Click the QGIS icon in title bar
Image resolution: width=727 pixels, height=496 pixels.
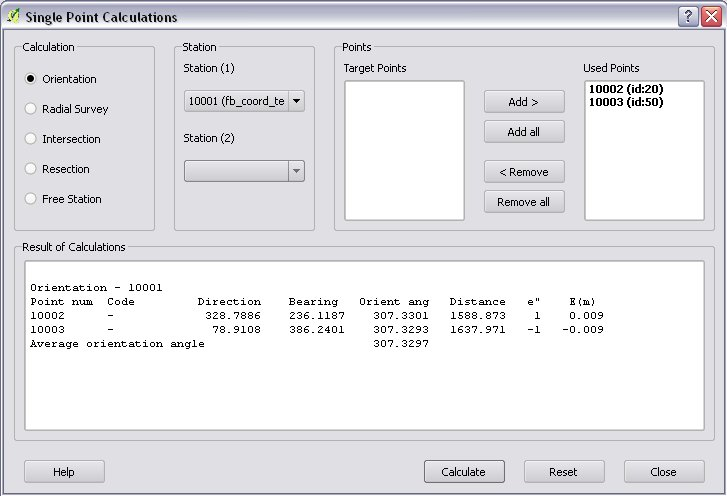(x=13, y=17)
